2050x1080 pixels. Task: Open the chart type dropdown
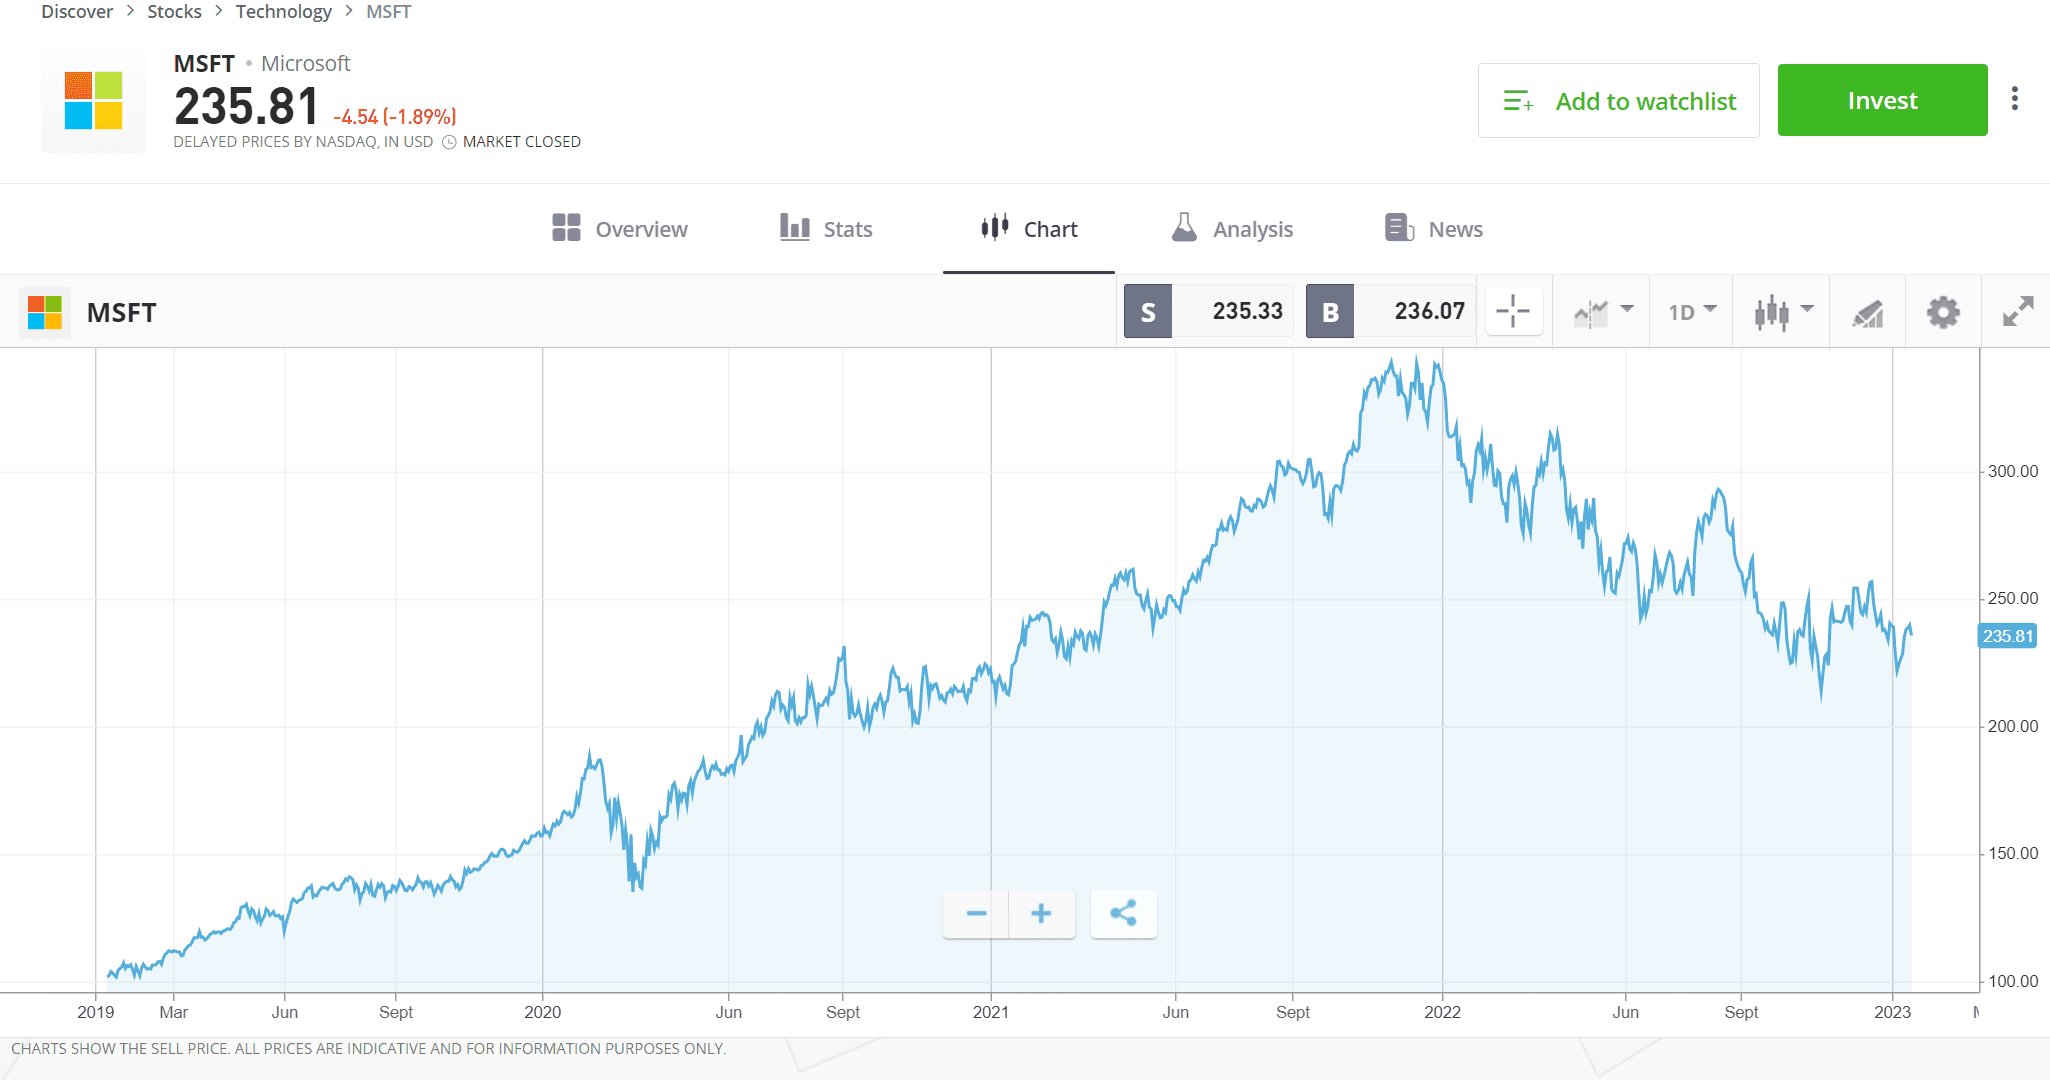coord(1600,311)
